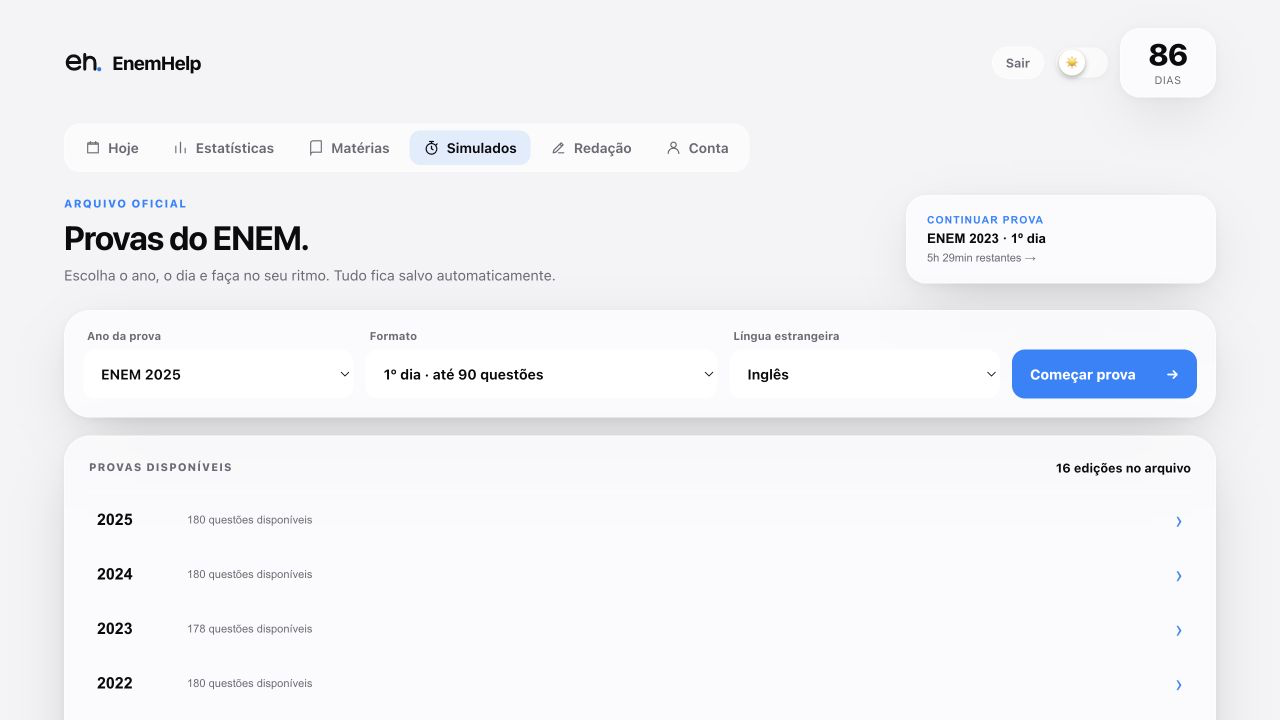1280x720 pixels.
Task: Click the "Provas disponíveis" heading
Action: 161,467
